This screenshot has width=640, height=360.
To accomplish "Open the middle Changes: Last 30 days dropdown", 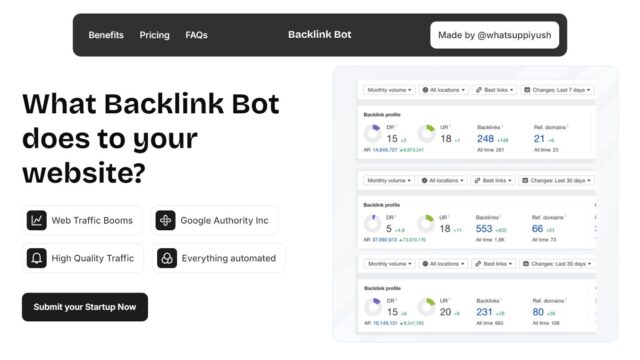I will coord(557,180).
